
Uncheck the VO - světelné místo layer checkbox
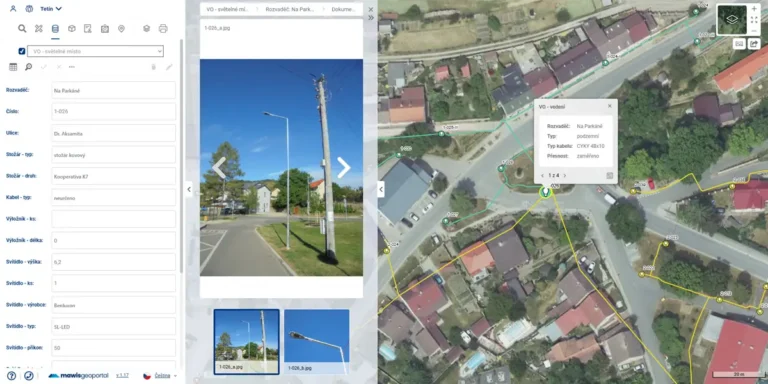coord(22,51)
